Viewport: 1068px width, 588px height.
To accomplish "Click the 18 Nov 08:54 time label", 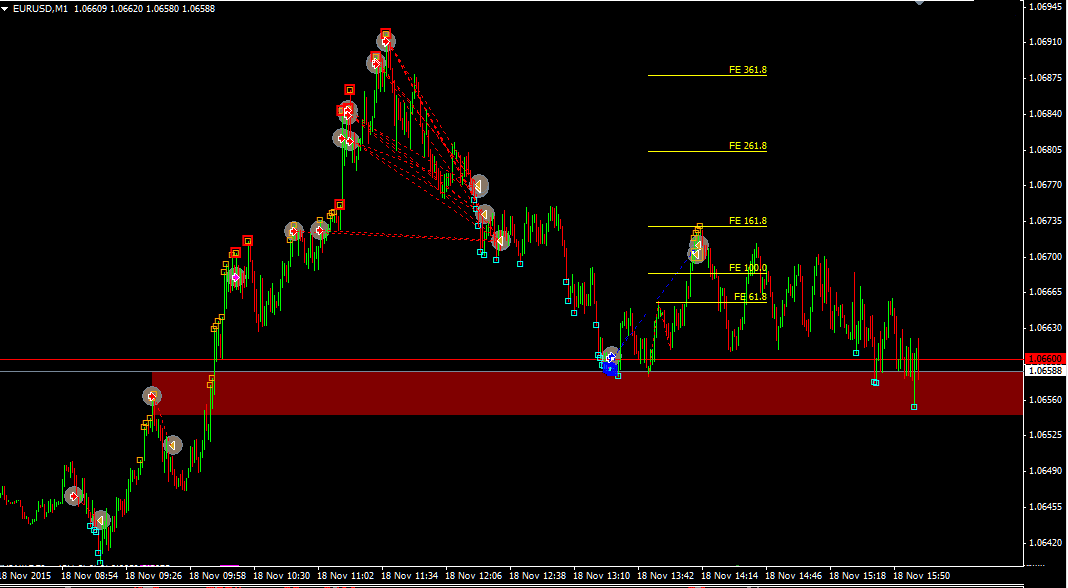I will [89, 576].
